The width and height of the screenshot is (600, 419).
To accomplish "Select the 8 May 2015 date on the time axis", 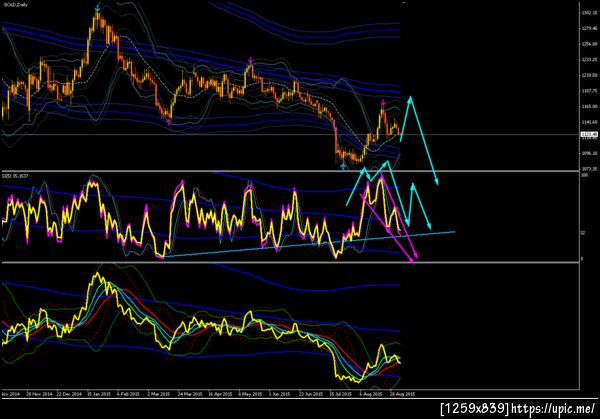I will click(x=250, y=393).
